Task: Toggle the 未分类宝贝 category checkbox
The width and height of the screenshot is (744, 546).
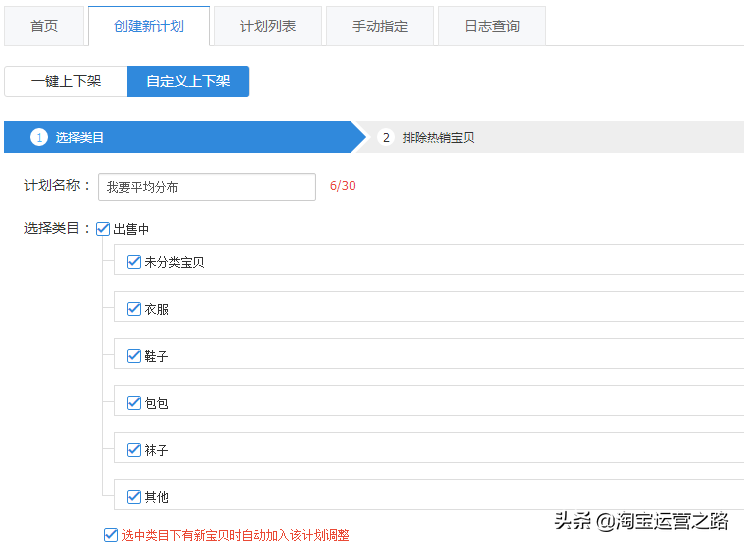Action: 134,262
